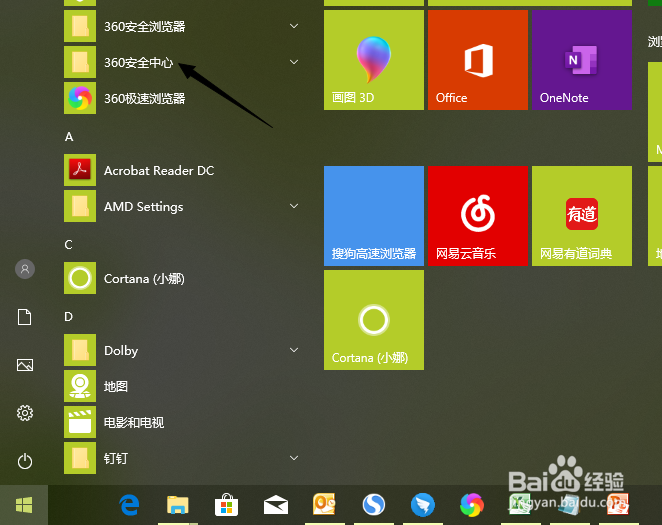The height and width of the screenshot is (525, 662).
Task: Click the 电影和电视 text label
Action: 134,422
